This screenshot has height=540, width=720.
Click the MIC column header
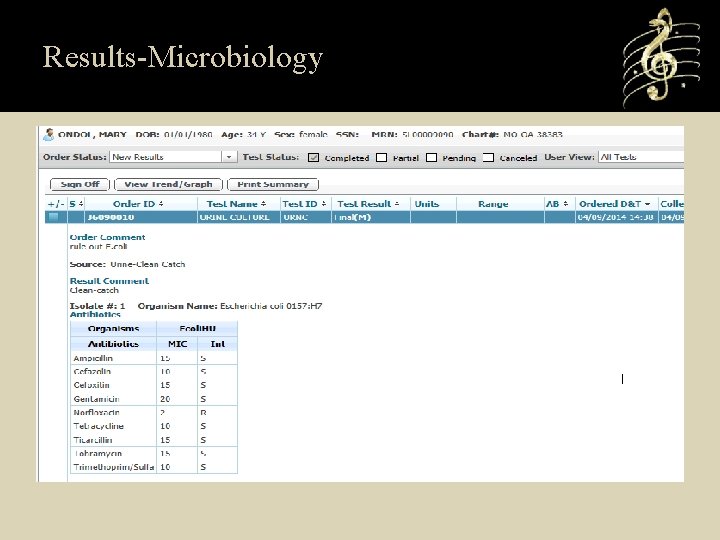pyautogui.click(x=177, y=344)
